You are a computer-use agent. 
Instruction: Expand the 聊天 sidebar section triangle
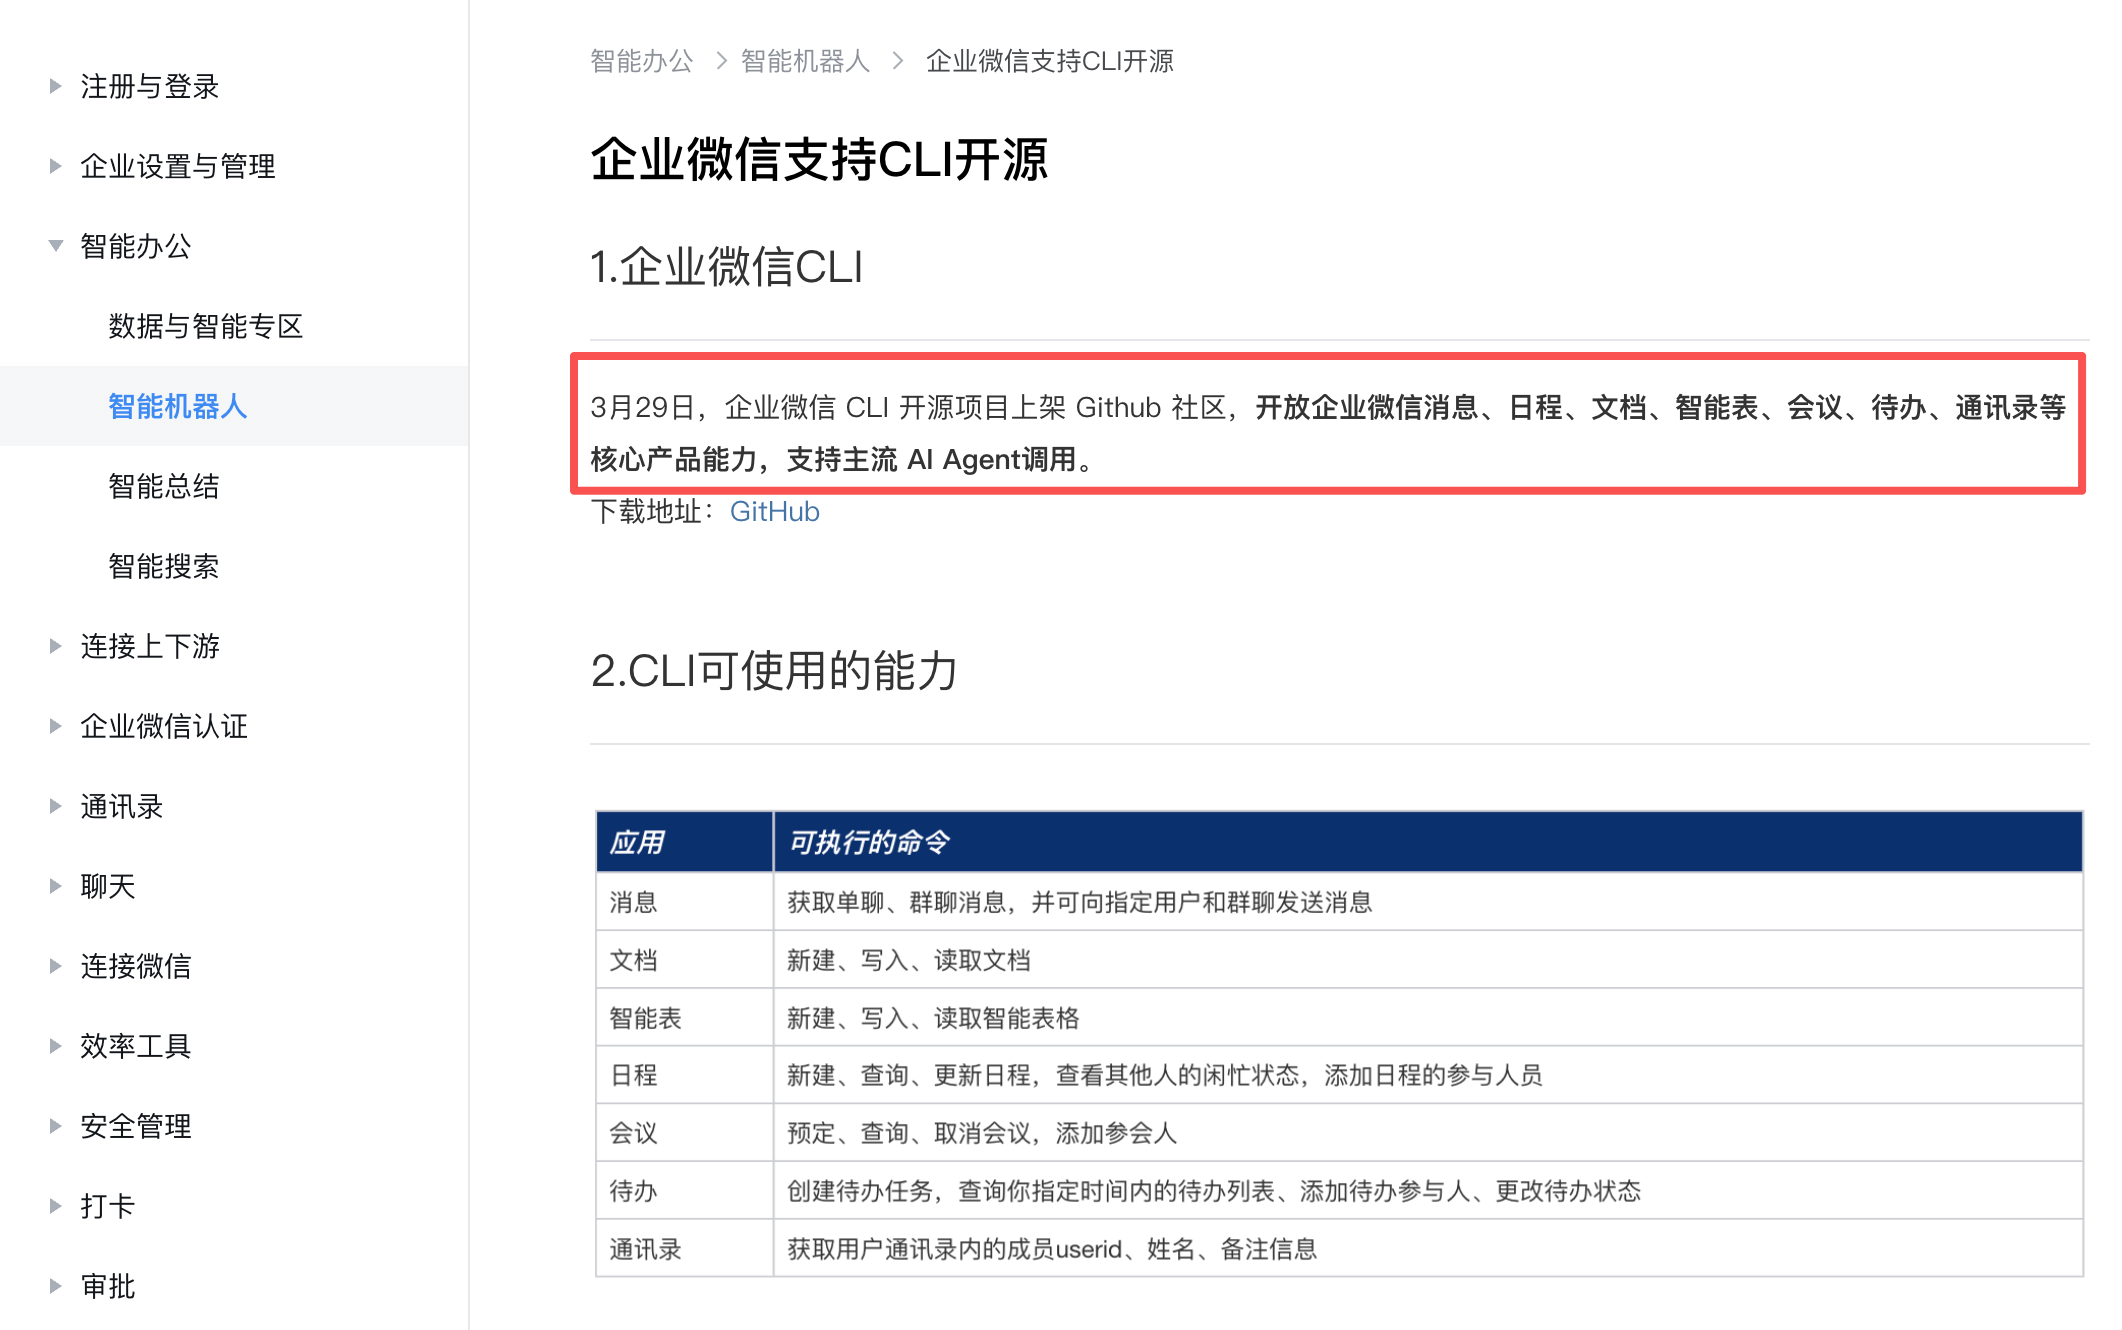[56, 886]
